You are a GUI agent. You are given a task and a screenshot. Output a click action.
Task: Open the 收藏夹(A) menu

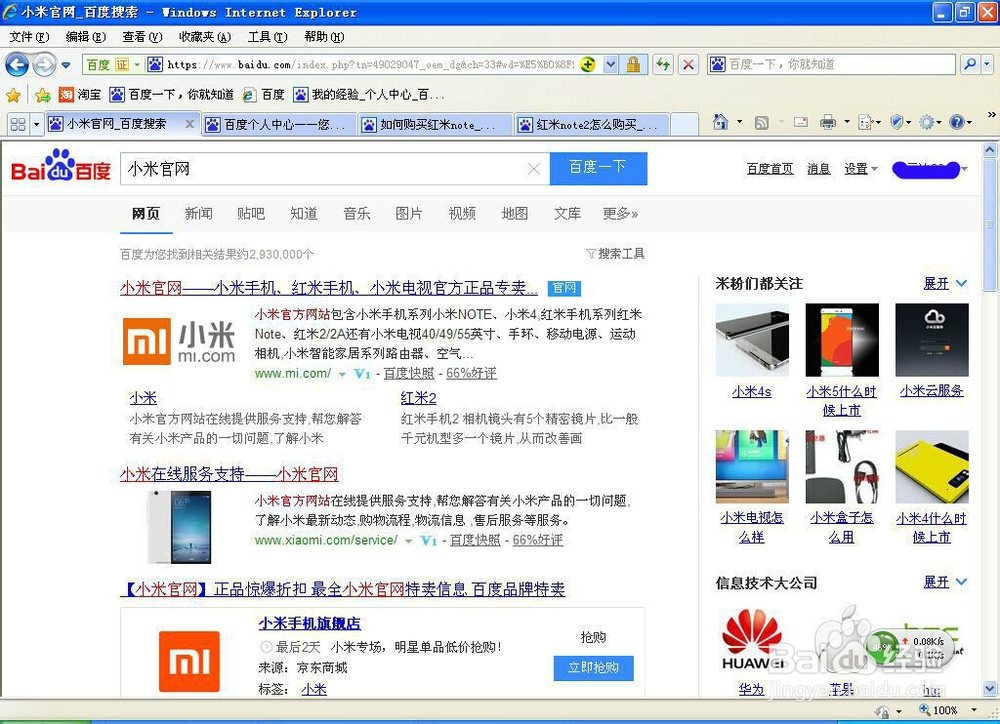[x=205, y=37]
